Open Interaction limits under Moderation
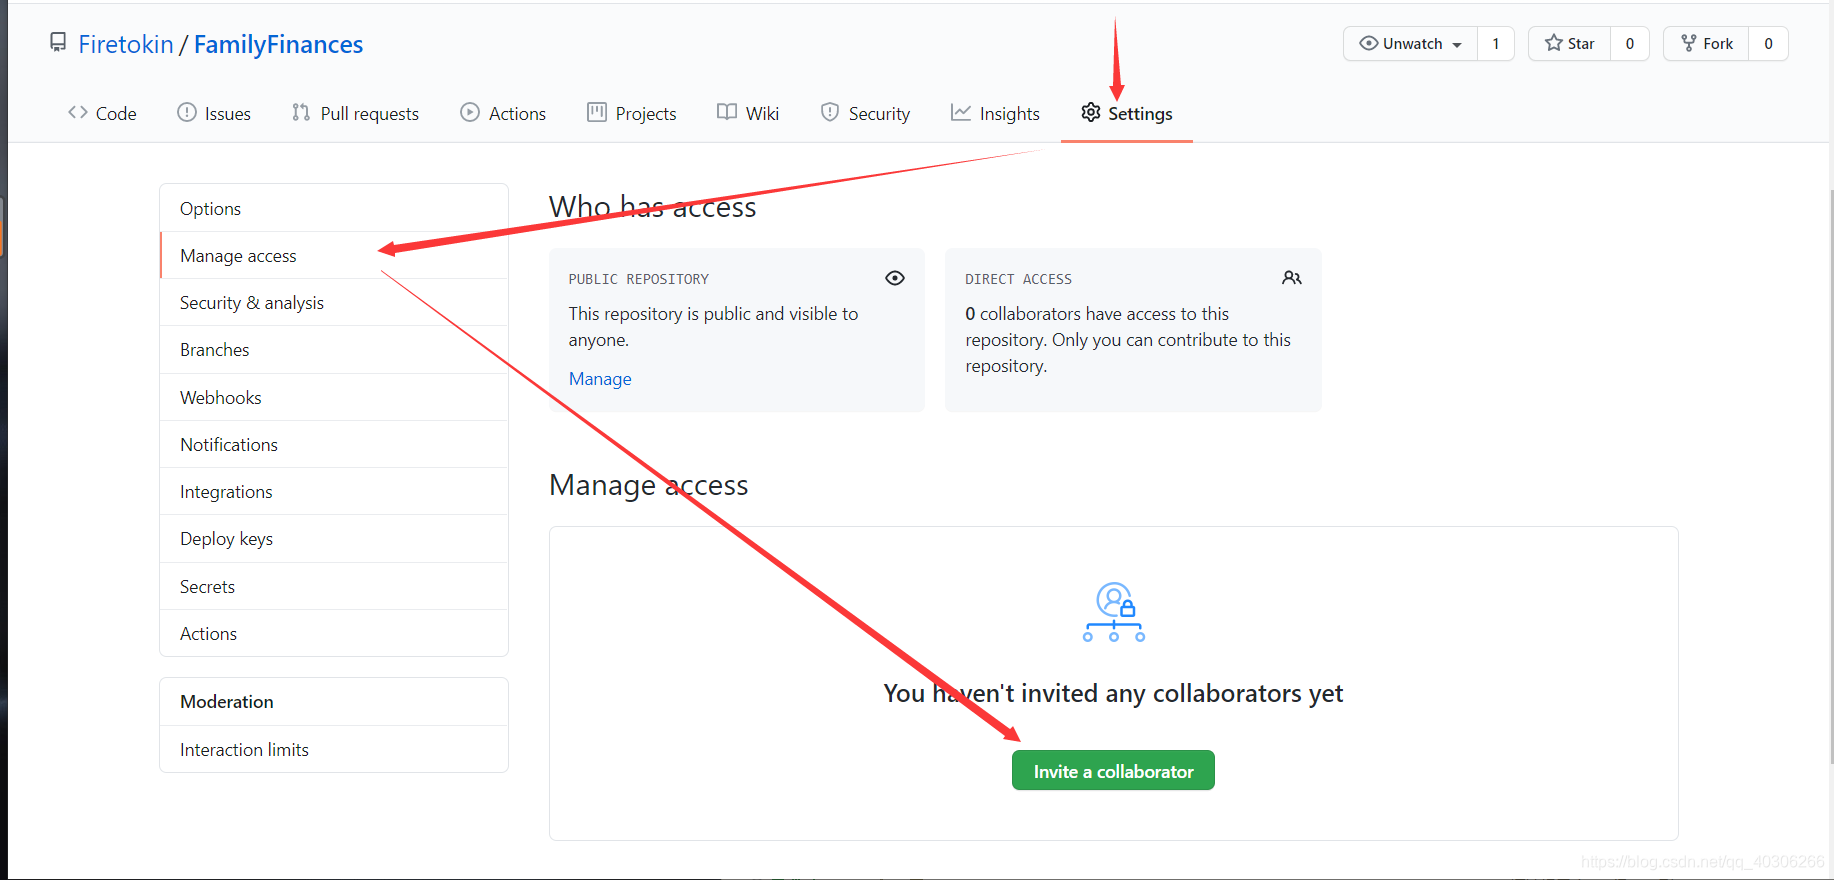Image resolution: width=1834 pixels, height=880 pixels. (x=334, y=749)
